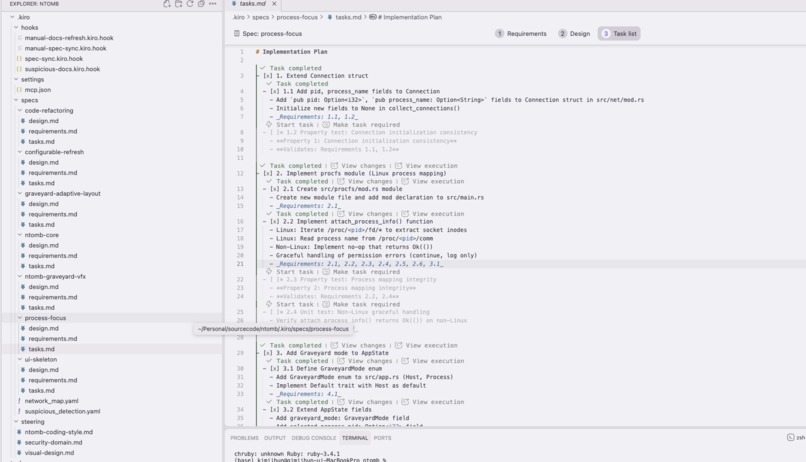Switch to the Design spec tab
This screenshot has height=462, width=806.
coord(574,33)
